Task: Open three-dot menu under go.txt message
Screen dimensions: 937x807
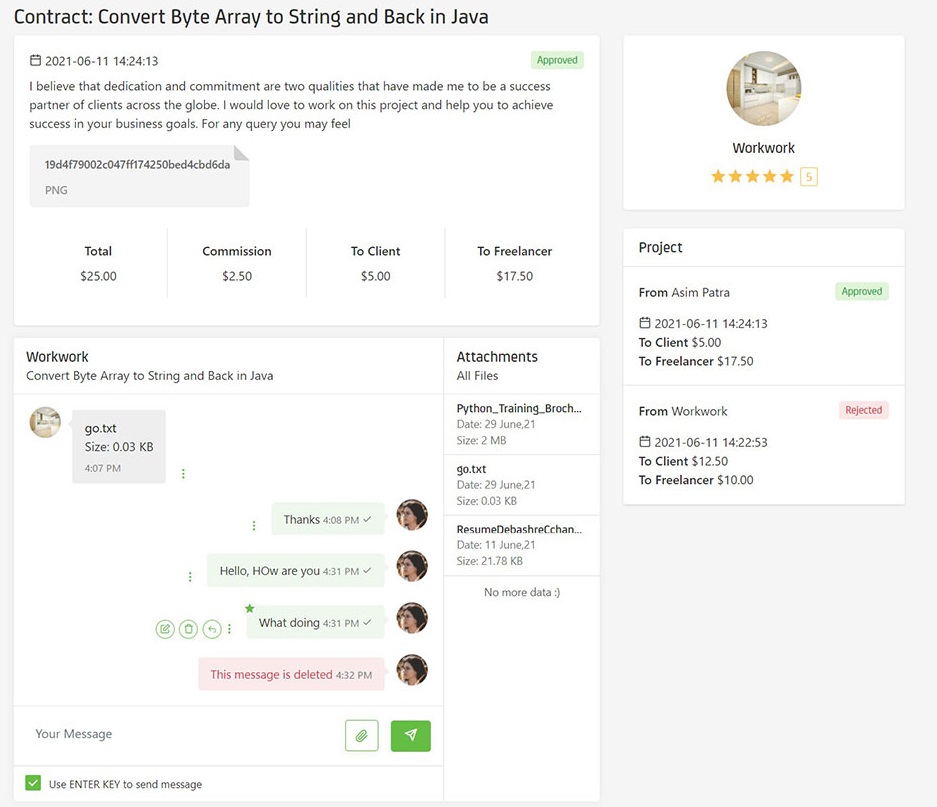Action: [183, 474]
